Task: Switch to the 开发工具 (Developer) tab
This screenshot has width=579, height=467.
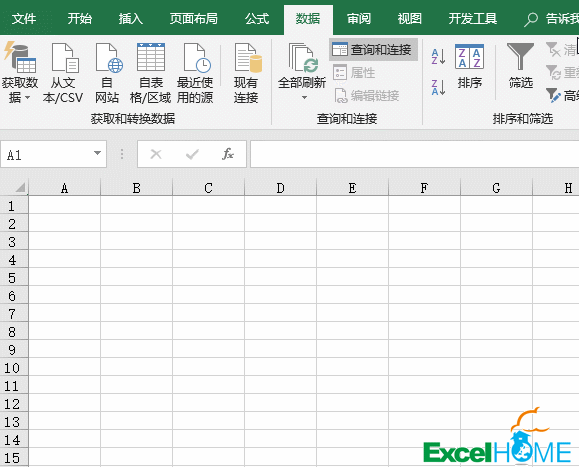Action: click(x=473, y=18)
